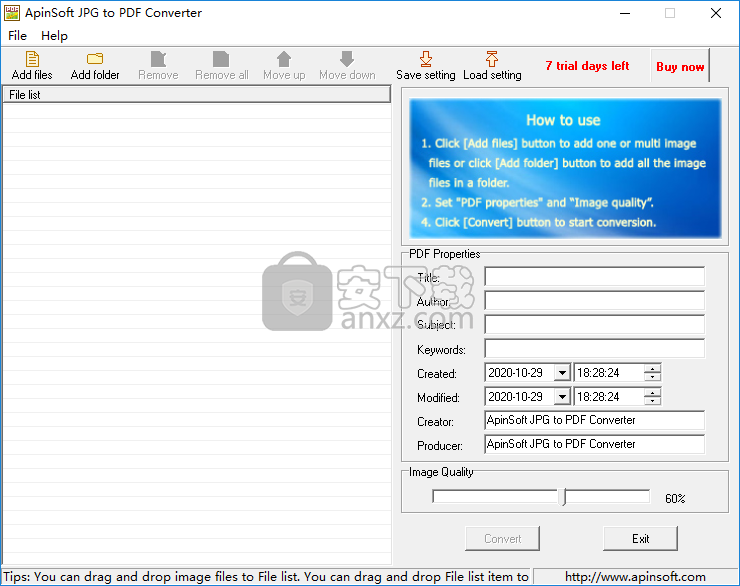Click the Author input field
This screenshot has height=586, width=740.
[595, 301]
